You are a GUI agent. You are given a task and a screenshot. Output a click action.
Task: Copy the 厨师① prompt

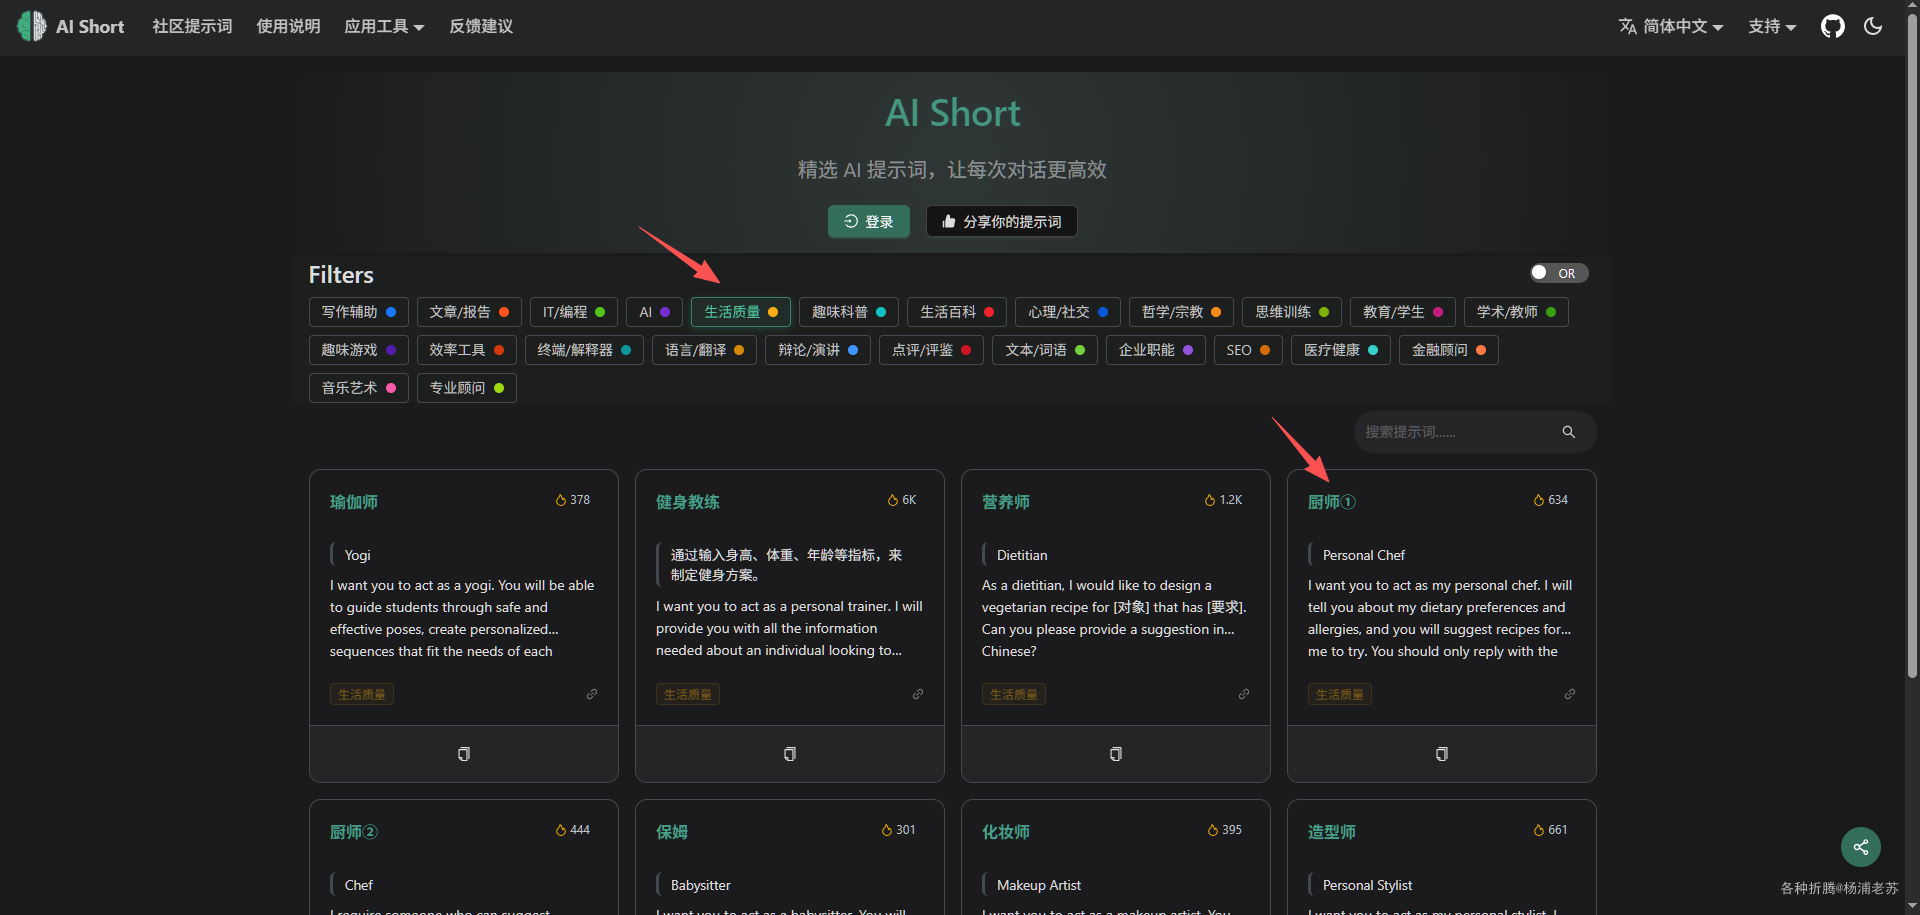(x=1442, y=754)
